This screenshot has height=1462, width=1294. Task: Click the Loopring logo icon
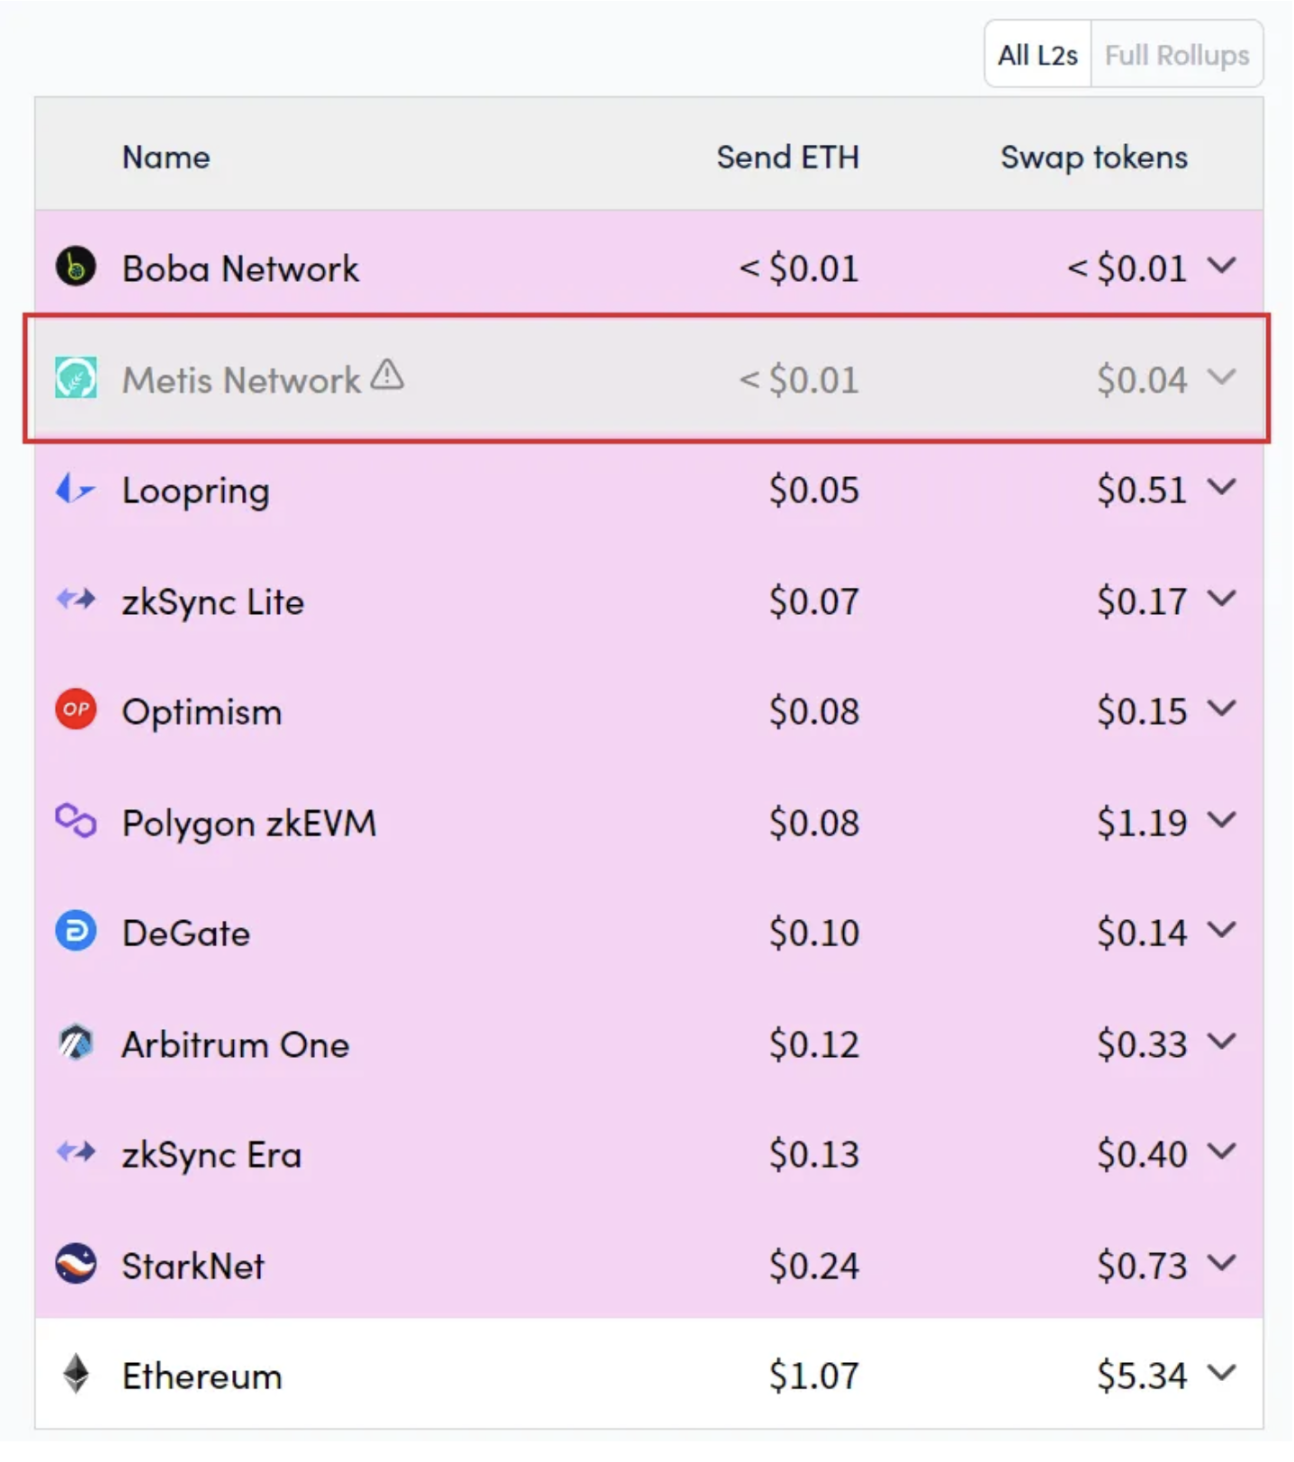[x=76, y=489]
